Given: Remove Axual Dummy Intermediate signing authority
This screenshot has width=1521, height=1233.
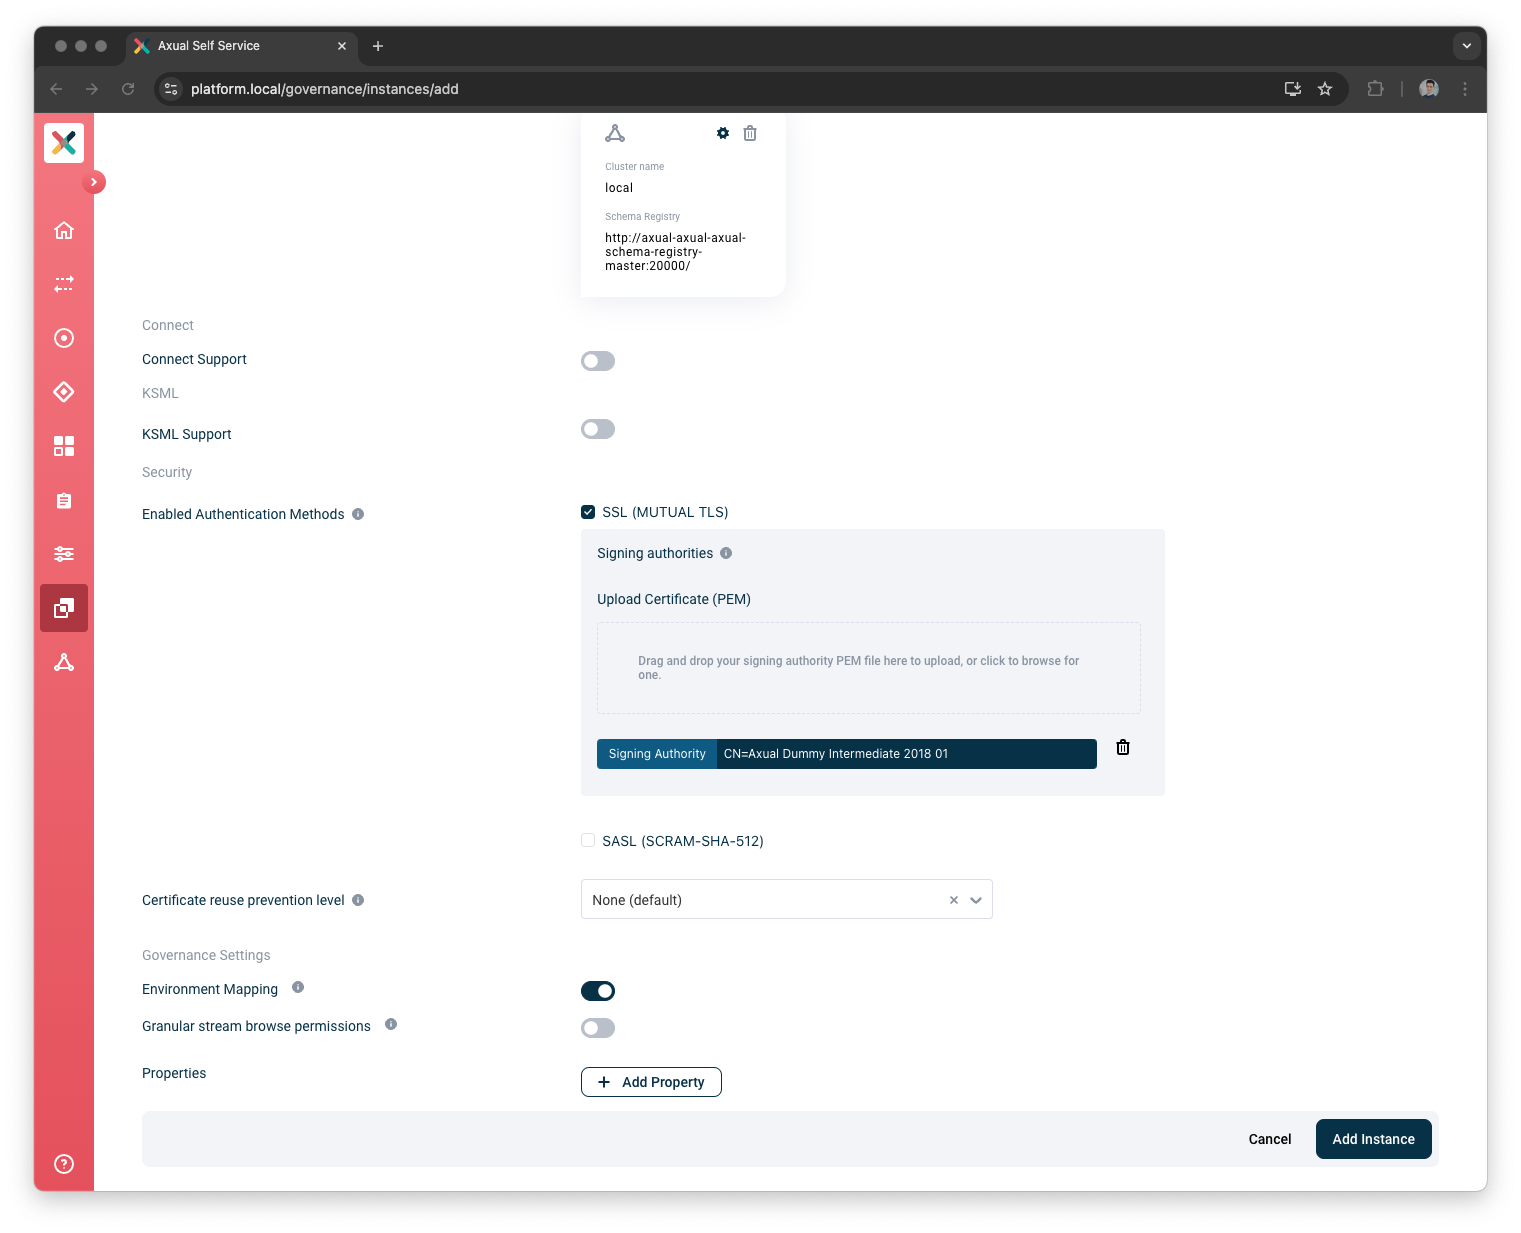Looking at the screenshot, I should tap(1123, 747).
